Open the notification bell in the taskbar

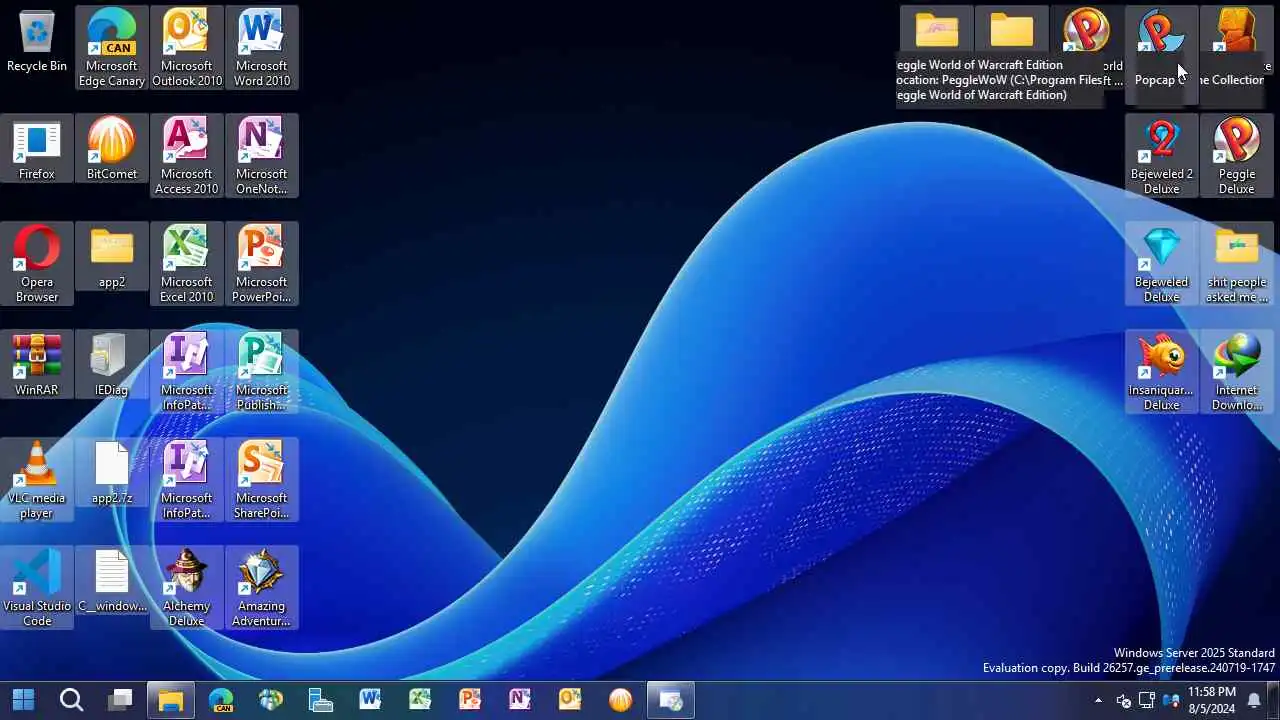[1254, 700]
